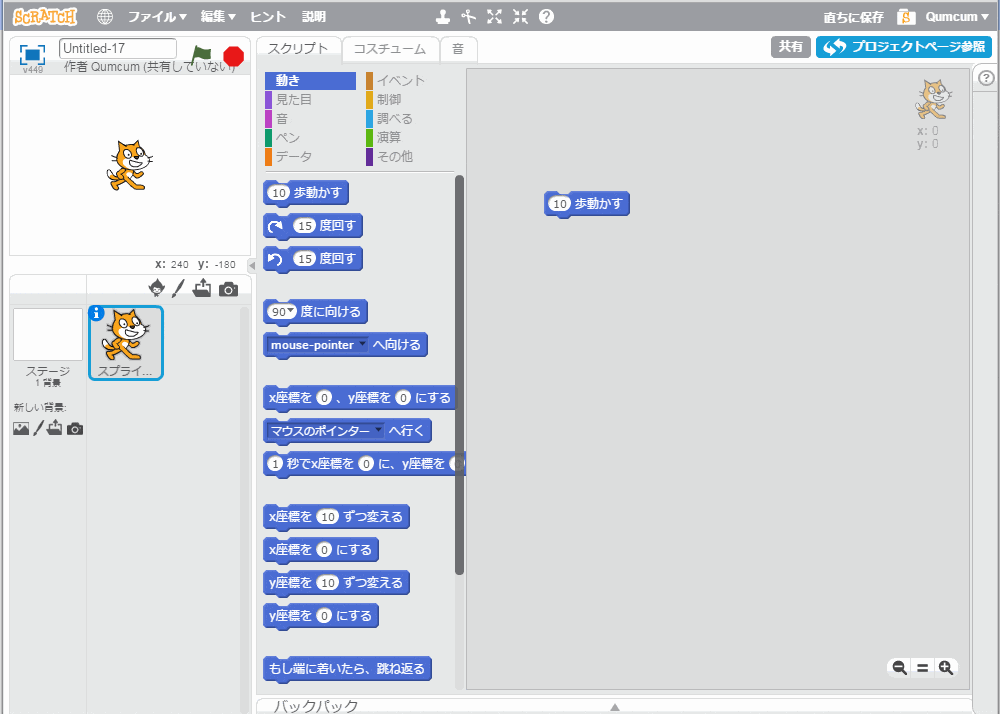Screen dimensions: 1000x714
Task: Select the 音 block category in palette
Action: tap(310, 119)
